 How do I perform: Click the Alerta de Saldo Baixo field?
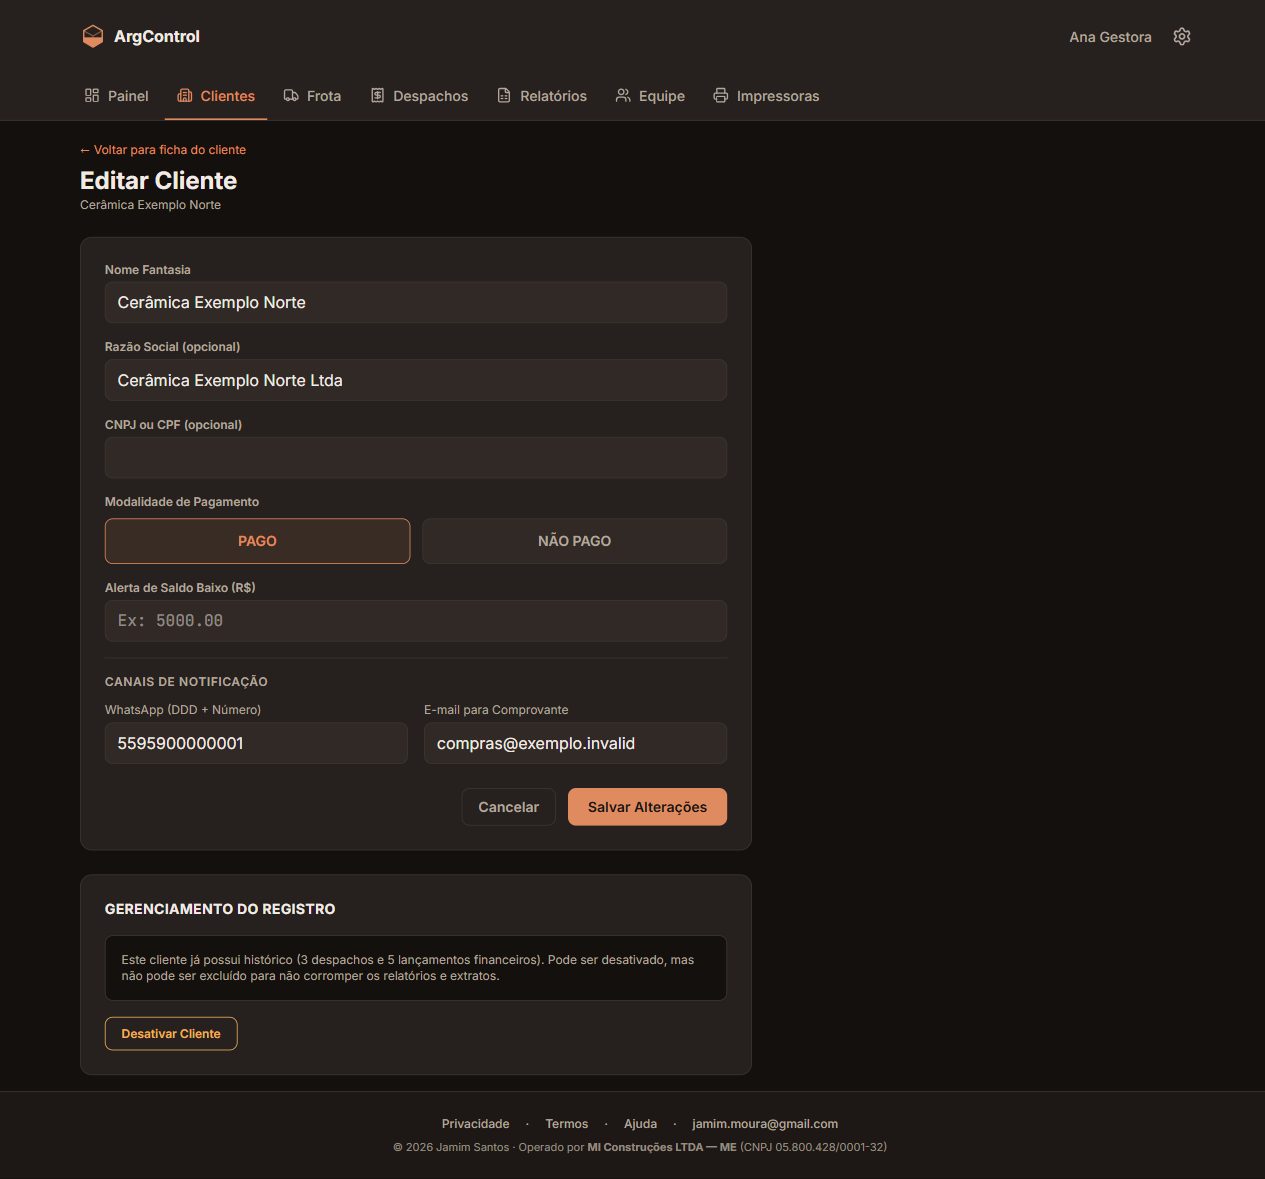(416, 621)
